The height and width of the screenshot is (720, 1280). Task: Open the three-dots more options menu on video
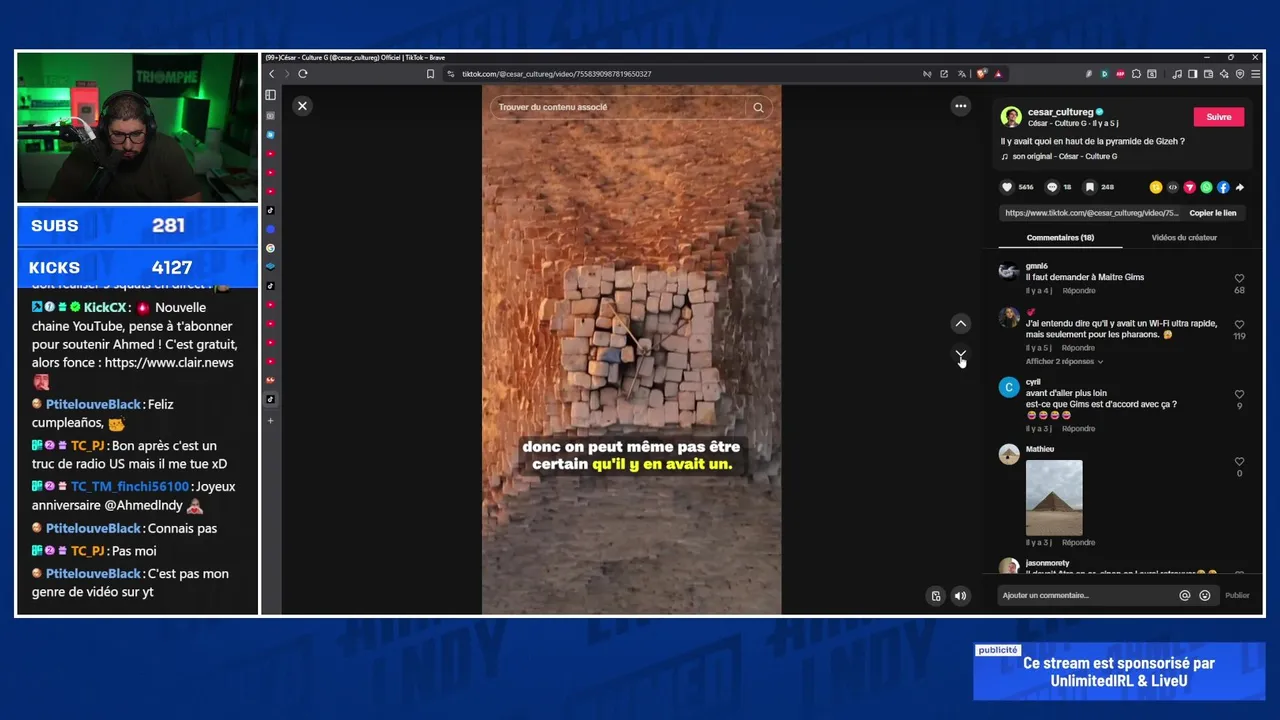(x=960, y=106)
